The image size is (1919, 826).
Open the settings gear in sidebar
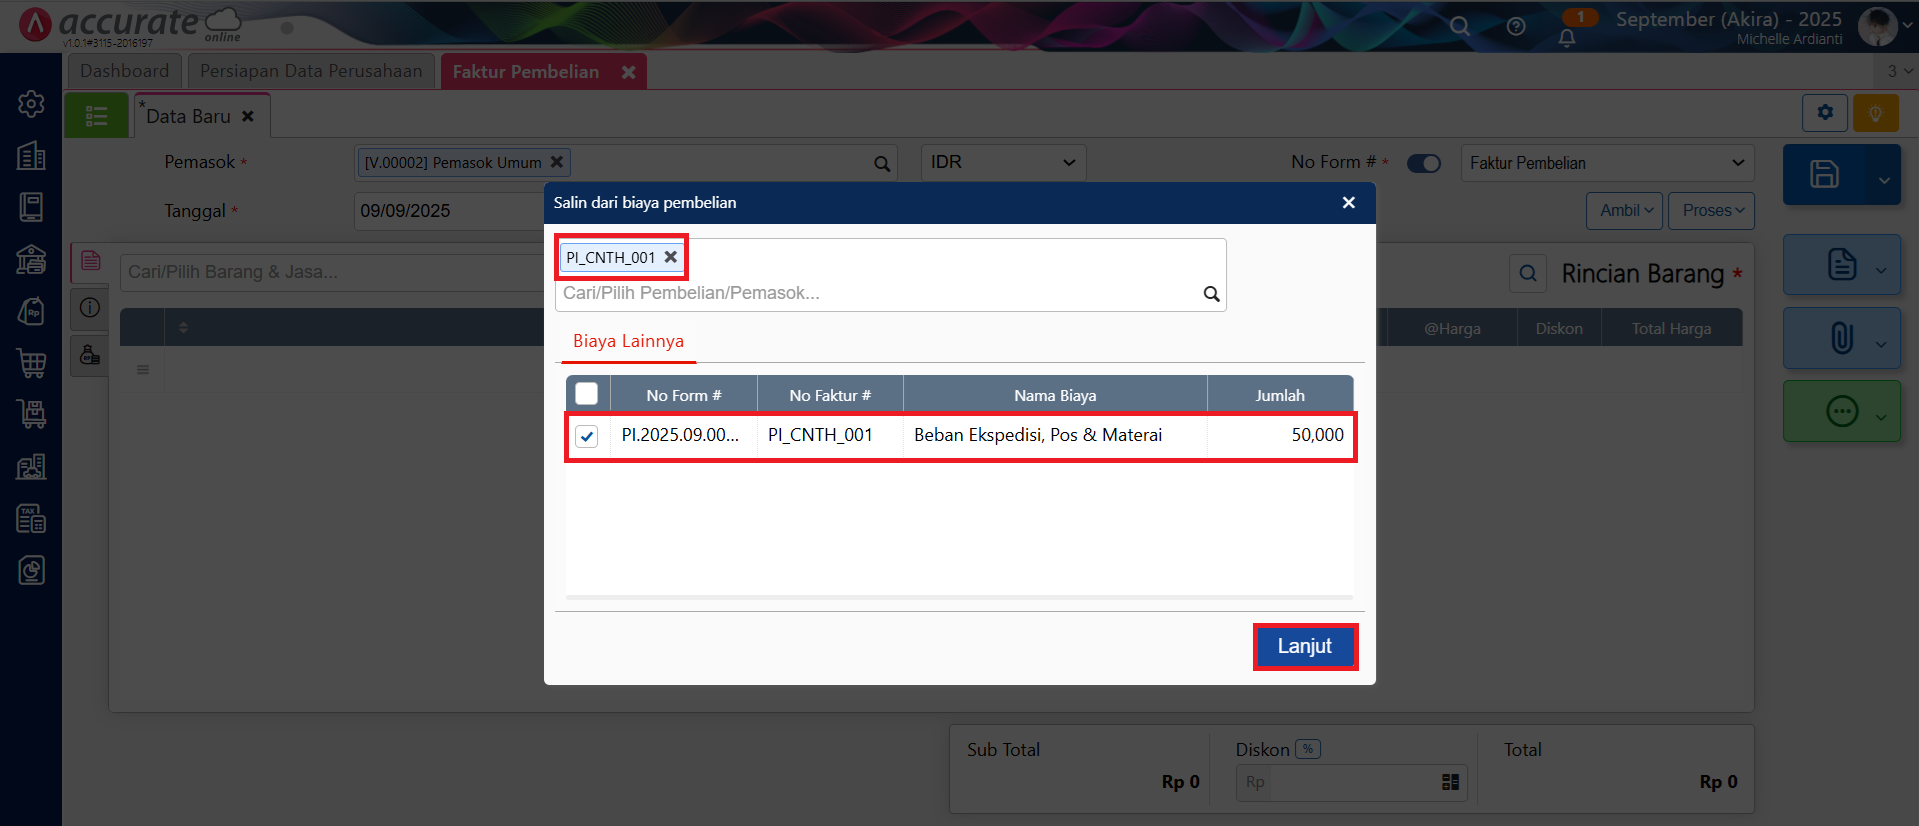31,104
